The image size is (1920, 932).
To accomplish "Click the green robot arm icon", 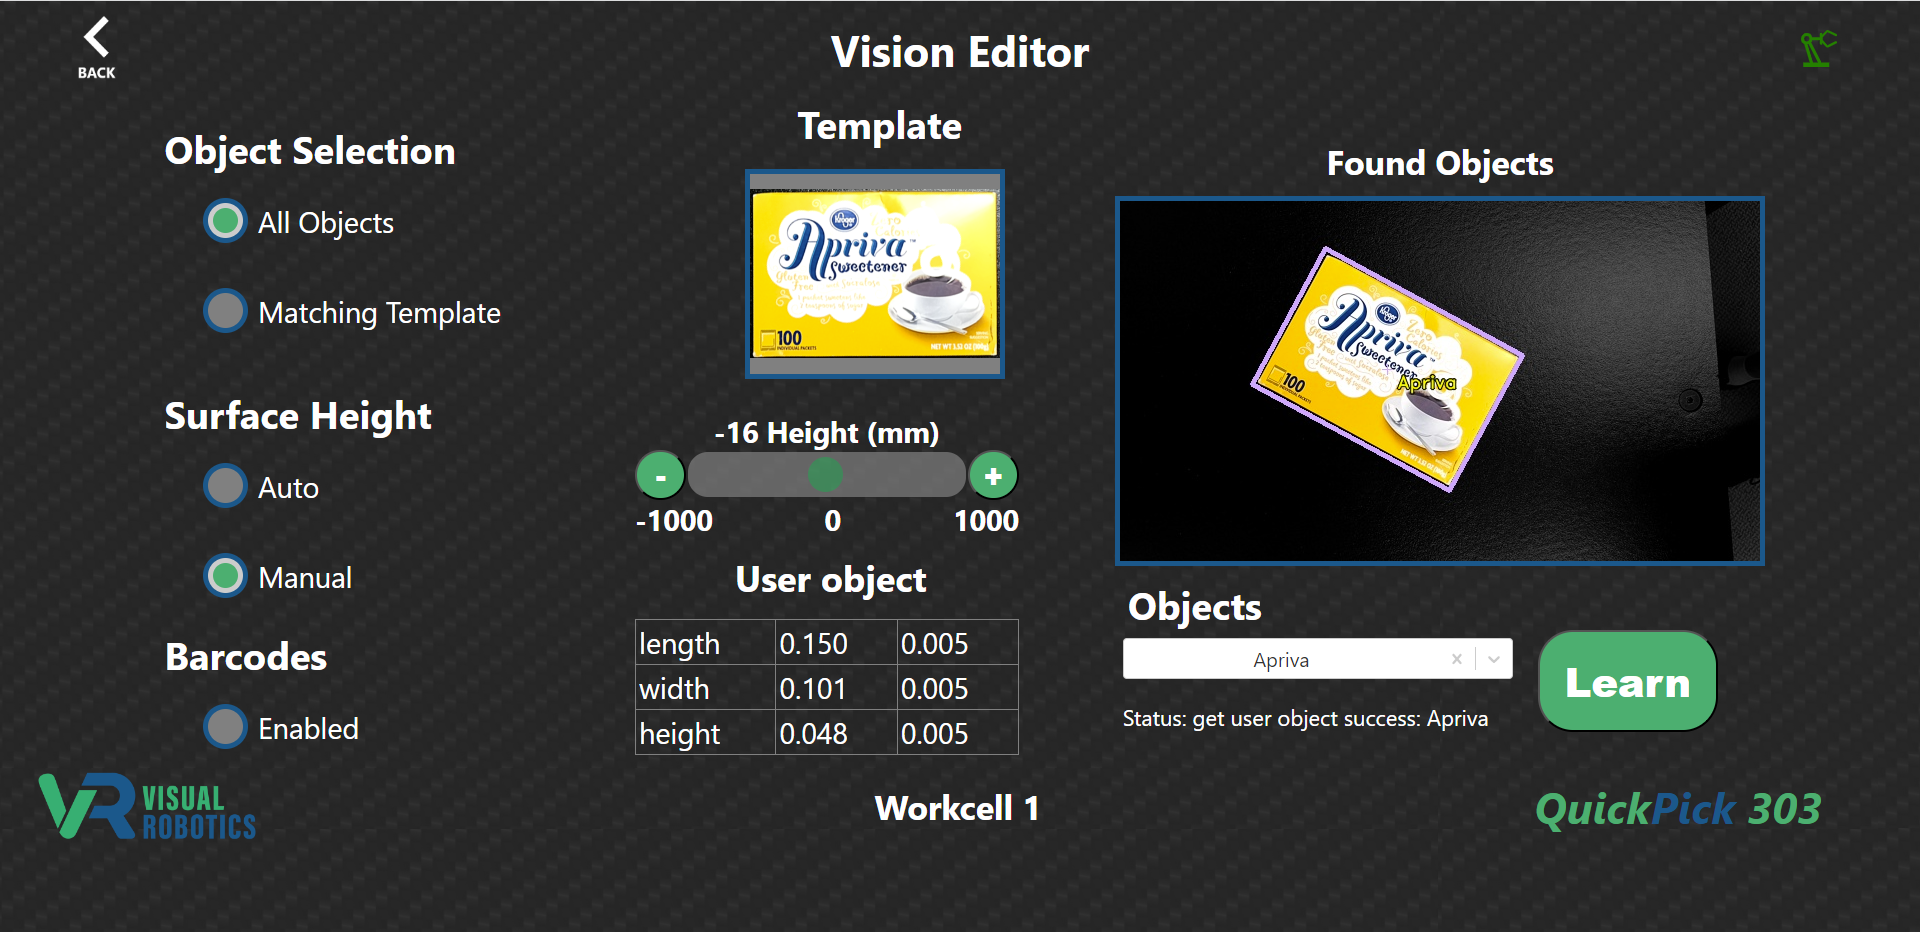I will [1817, 48].
